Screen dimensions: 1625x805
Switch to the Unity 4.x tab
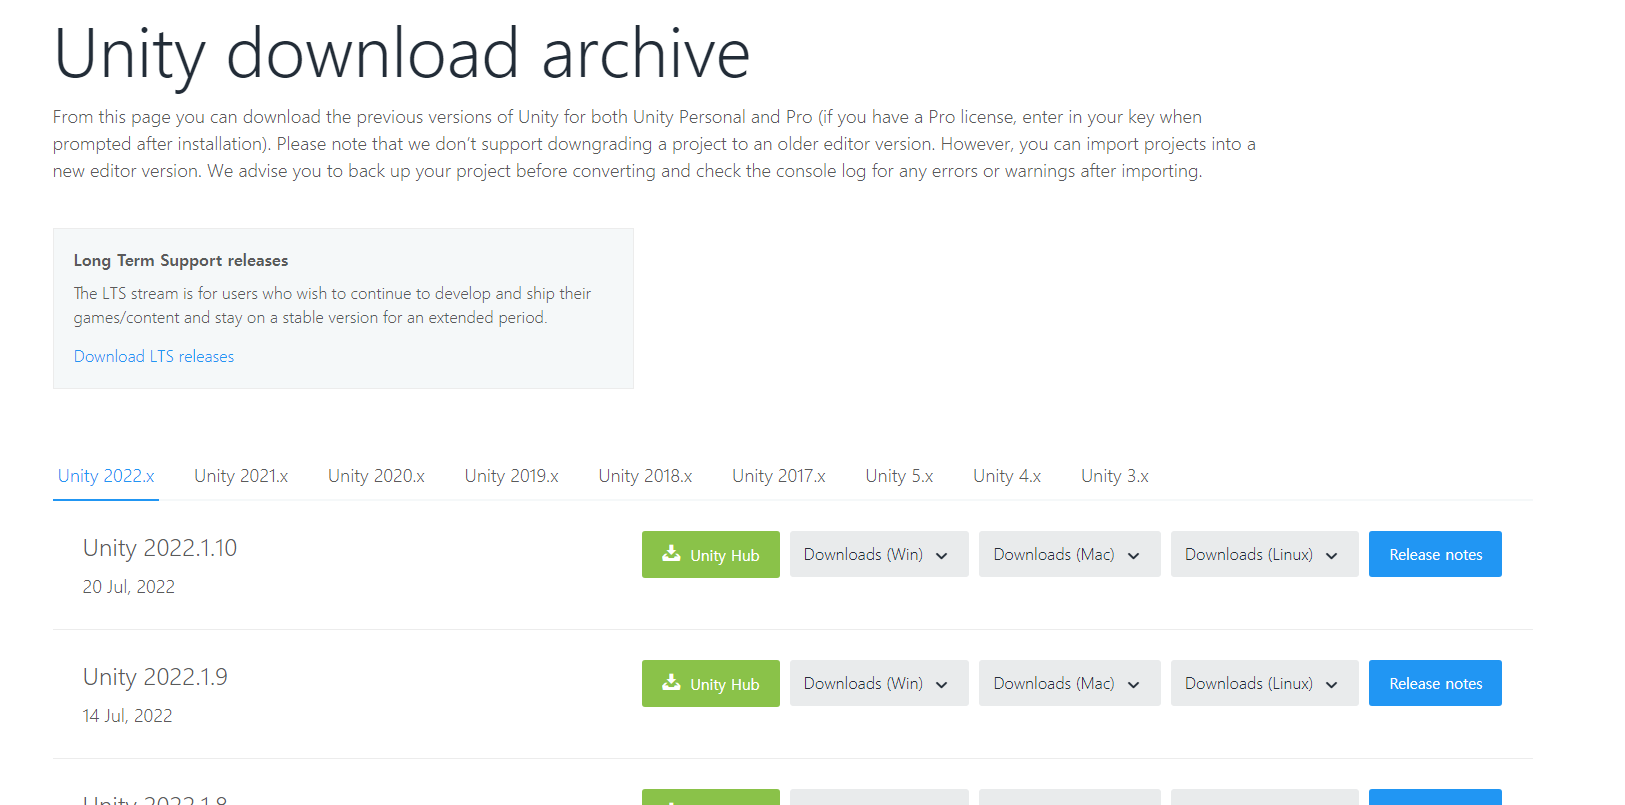1007,476
